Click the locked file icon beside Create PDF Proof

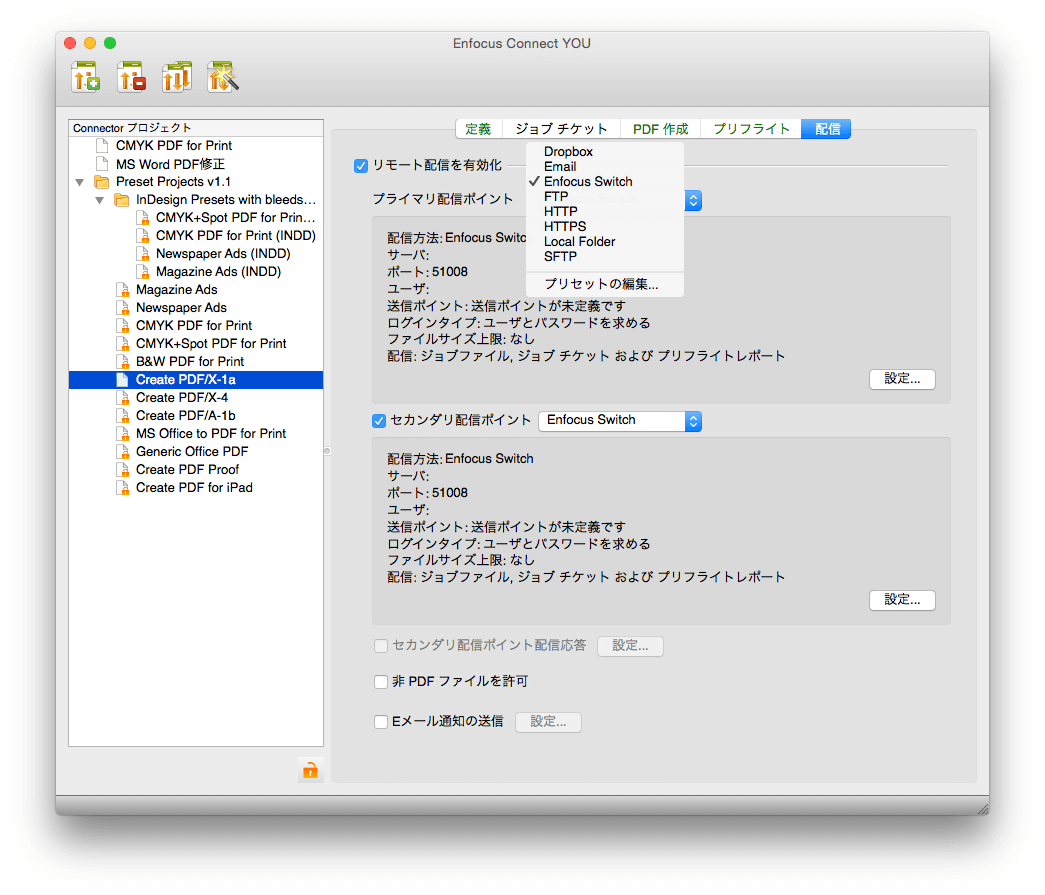[123, 470]
